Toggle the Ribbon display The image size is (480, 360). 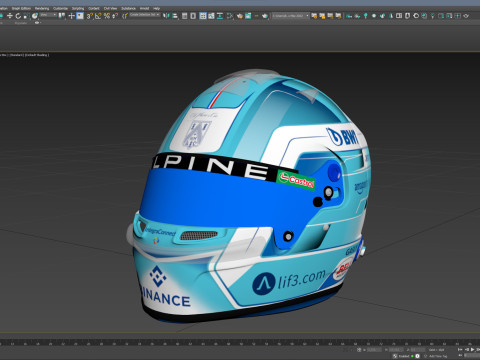tap(203, 16)
